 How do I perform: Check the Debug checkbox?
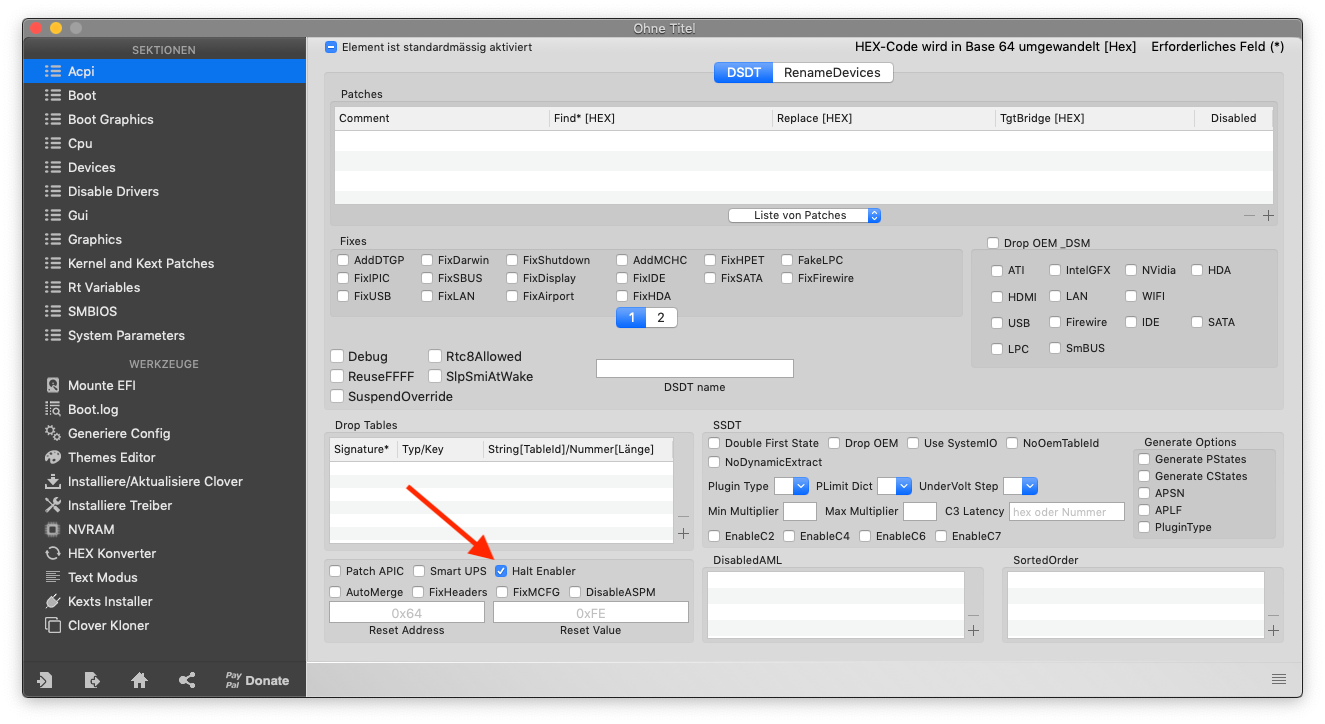(337, 356)
